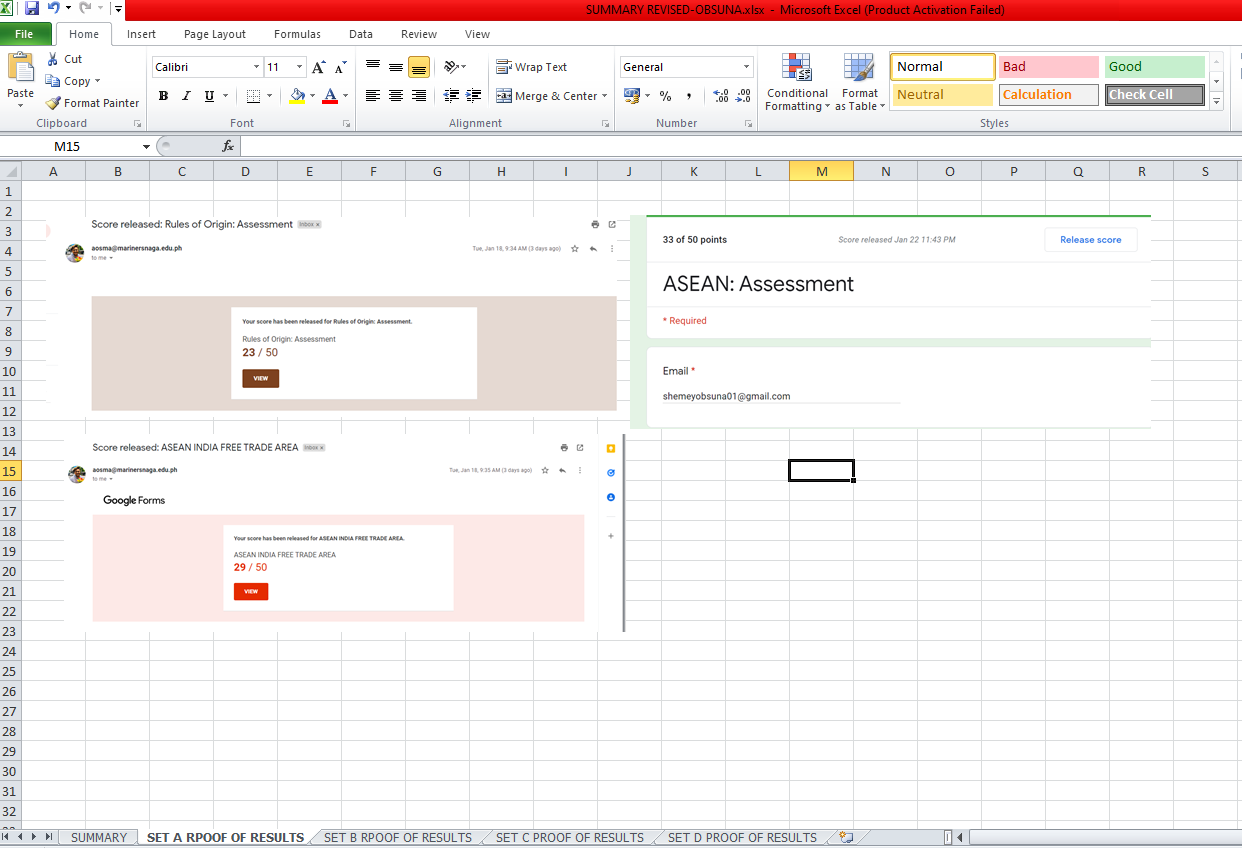1242x848 pixels.
Task: Open the File tab
Action: 24,34
